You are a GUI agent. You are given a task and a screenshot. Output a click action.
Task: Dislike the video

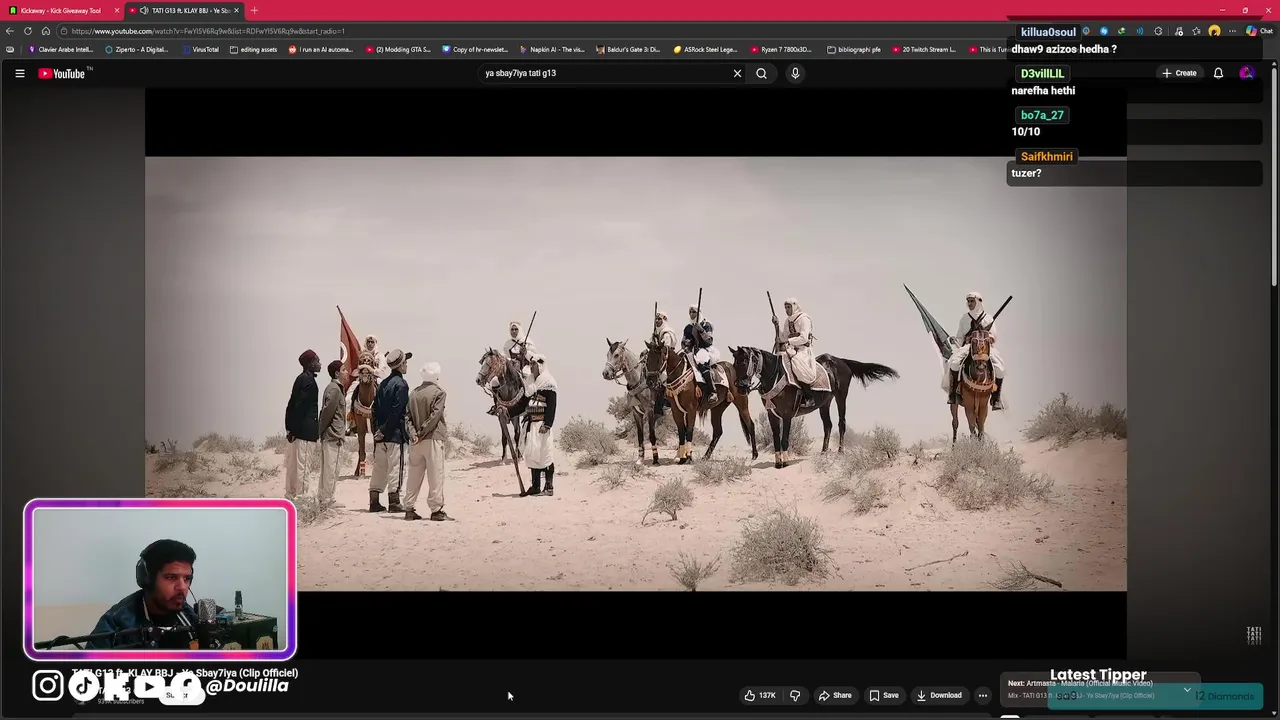[x=795, y=695]
